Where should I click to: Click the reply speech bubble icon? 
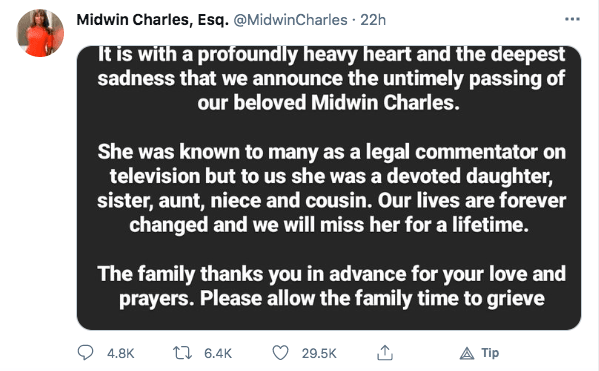pos(85,353)
